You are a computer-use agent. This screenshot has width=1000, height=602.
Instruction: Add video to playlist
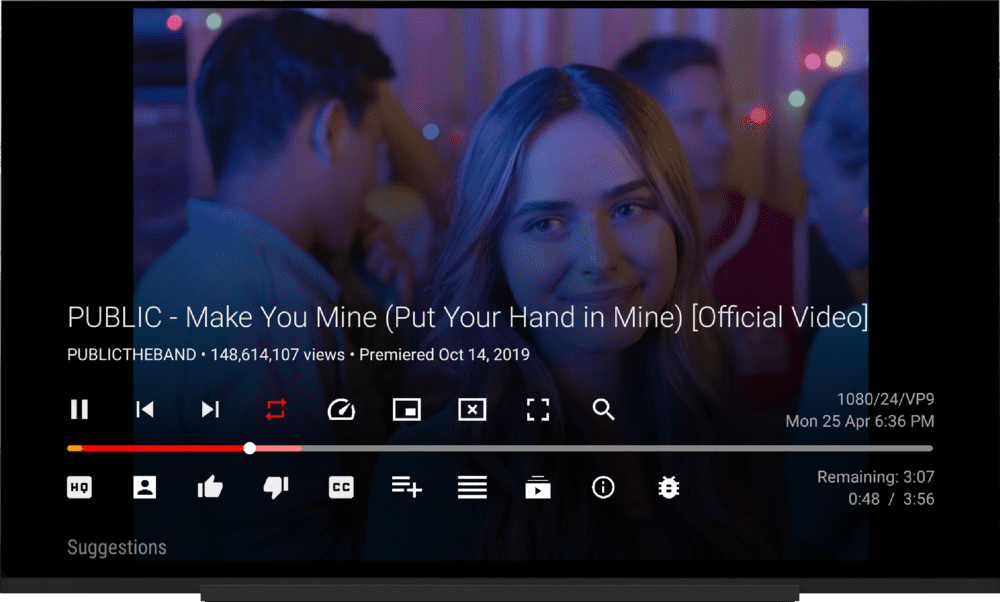tap(407, 487)
